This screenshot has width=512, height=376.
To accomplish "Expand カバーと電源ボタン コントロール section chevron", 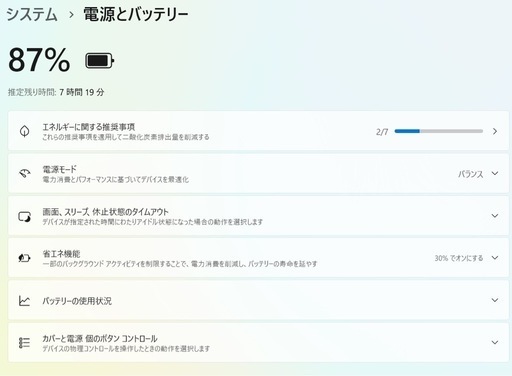I will point(495,342).
